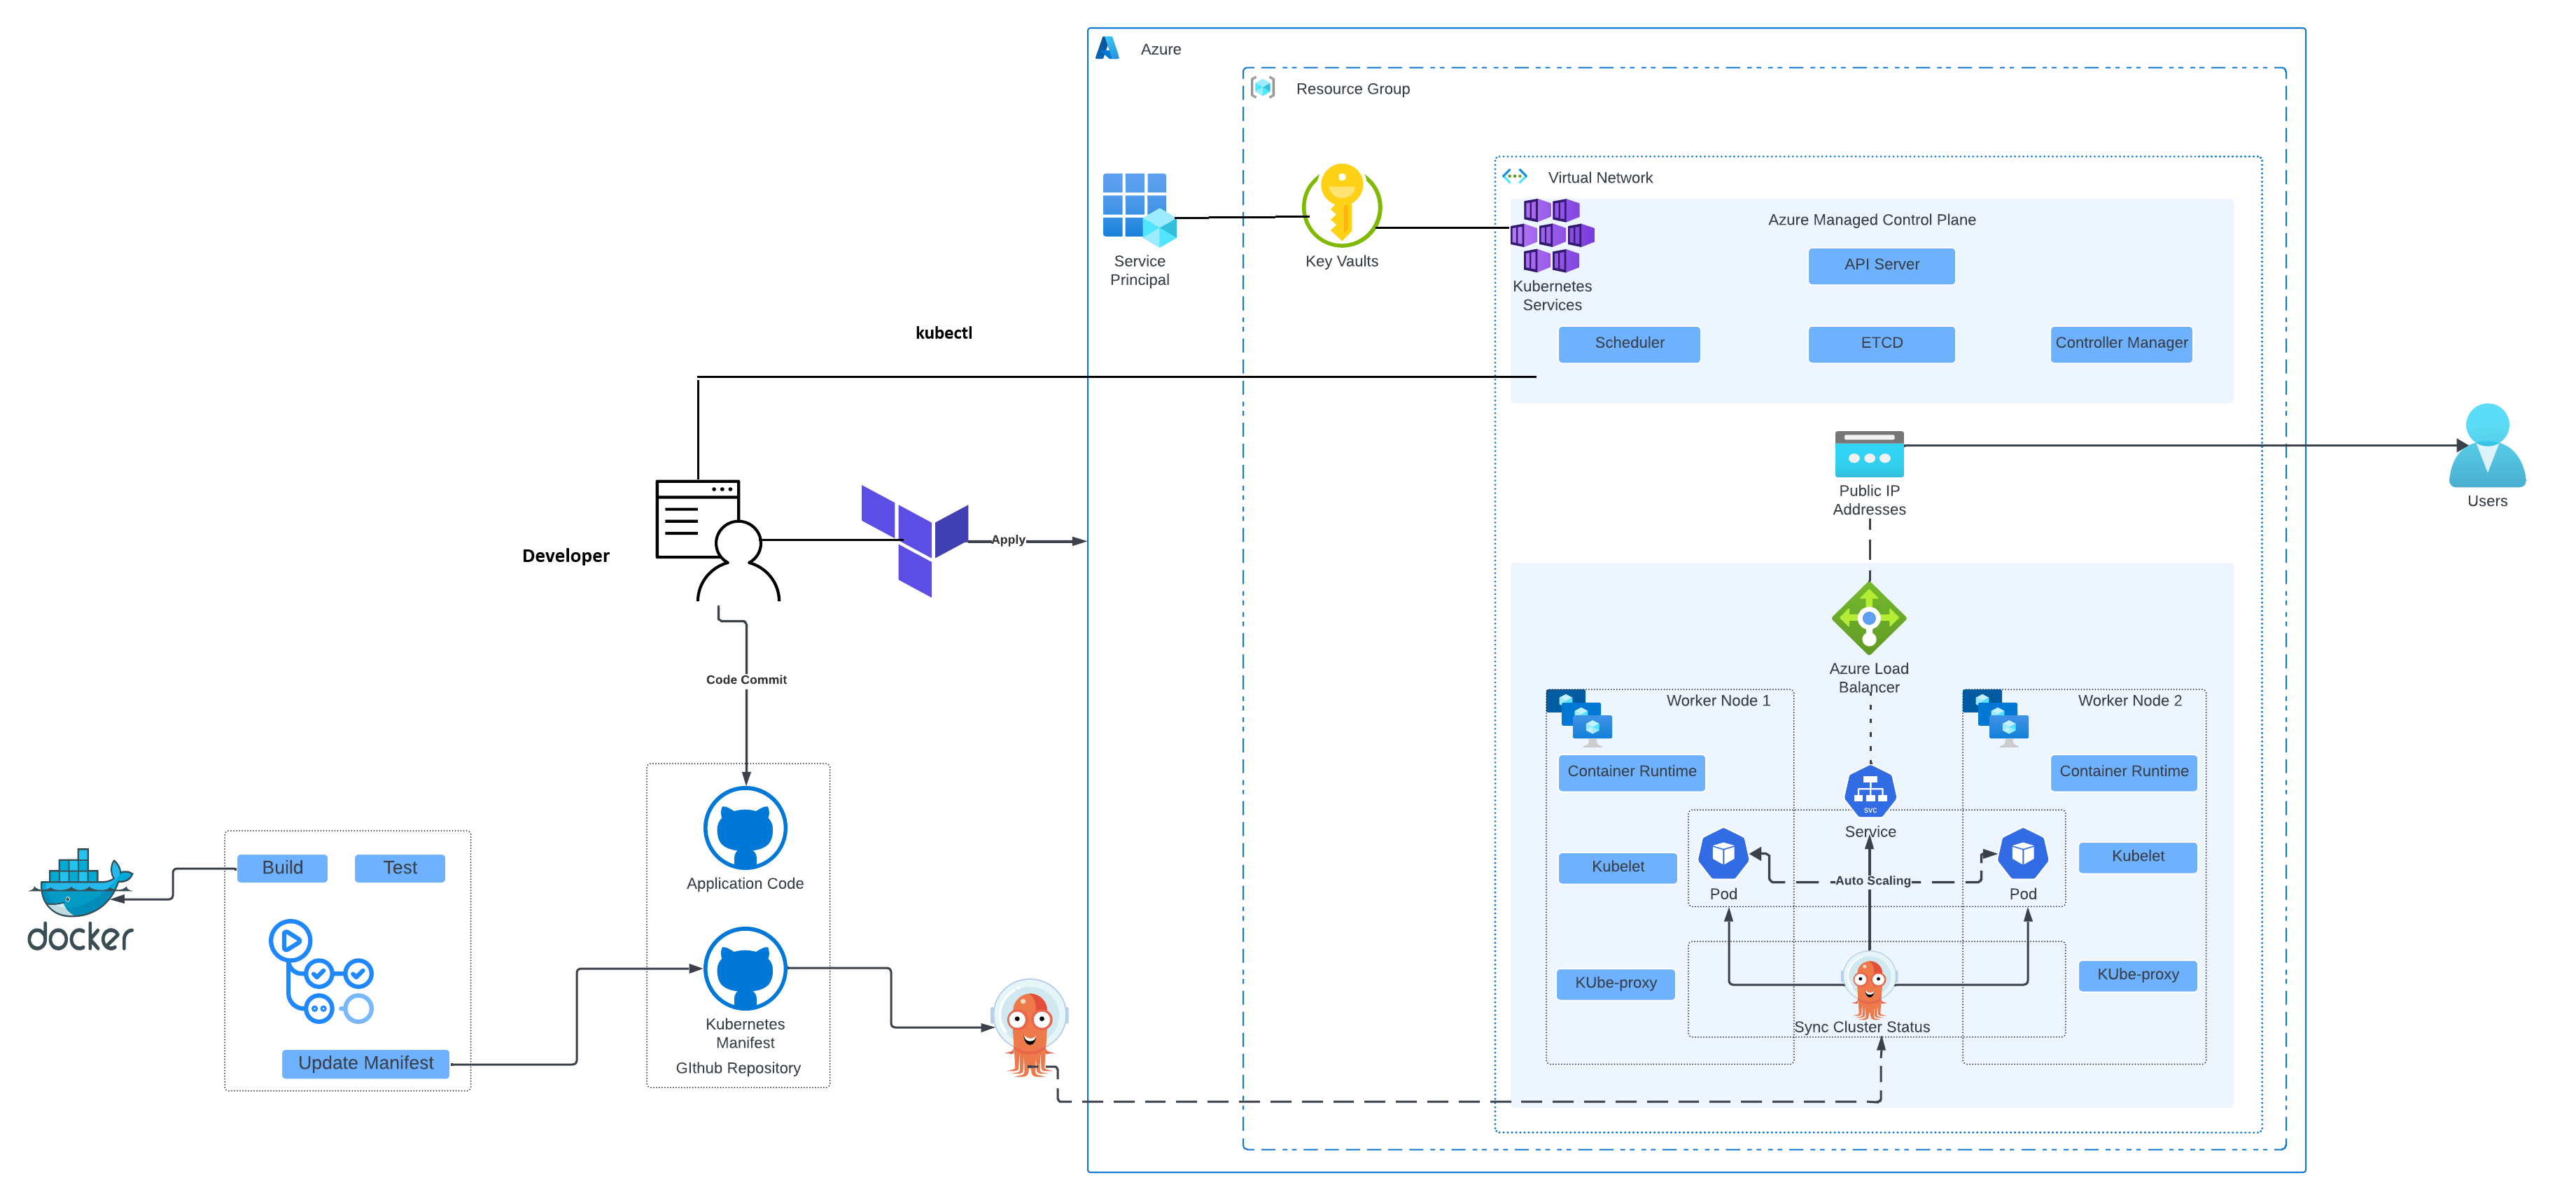Image resolution: width=2576 pixels, height=1201 pixels.
Task: Click the Public IP Addresses icon
Action: click(1869, 454)
